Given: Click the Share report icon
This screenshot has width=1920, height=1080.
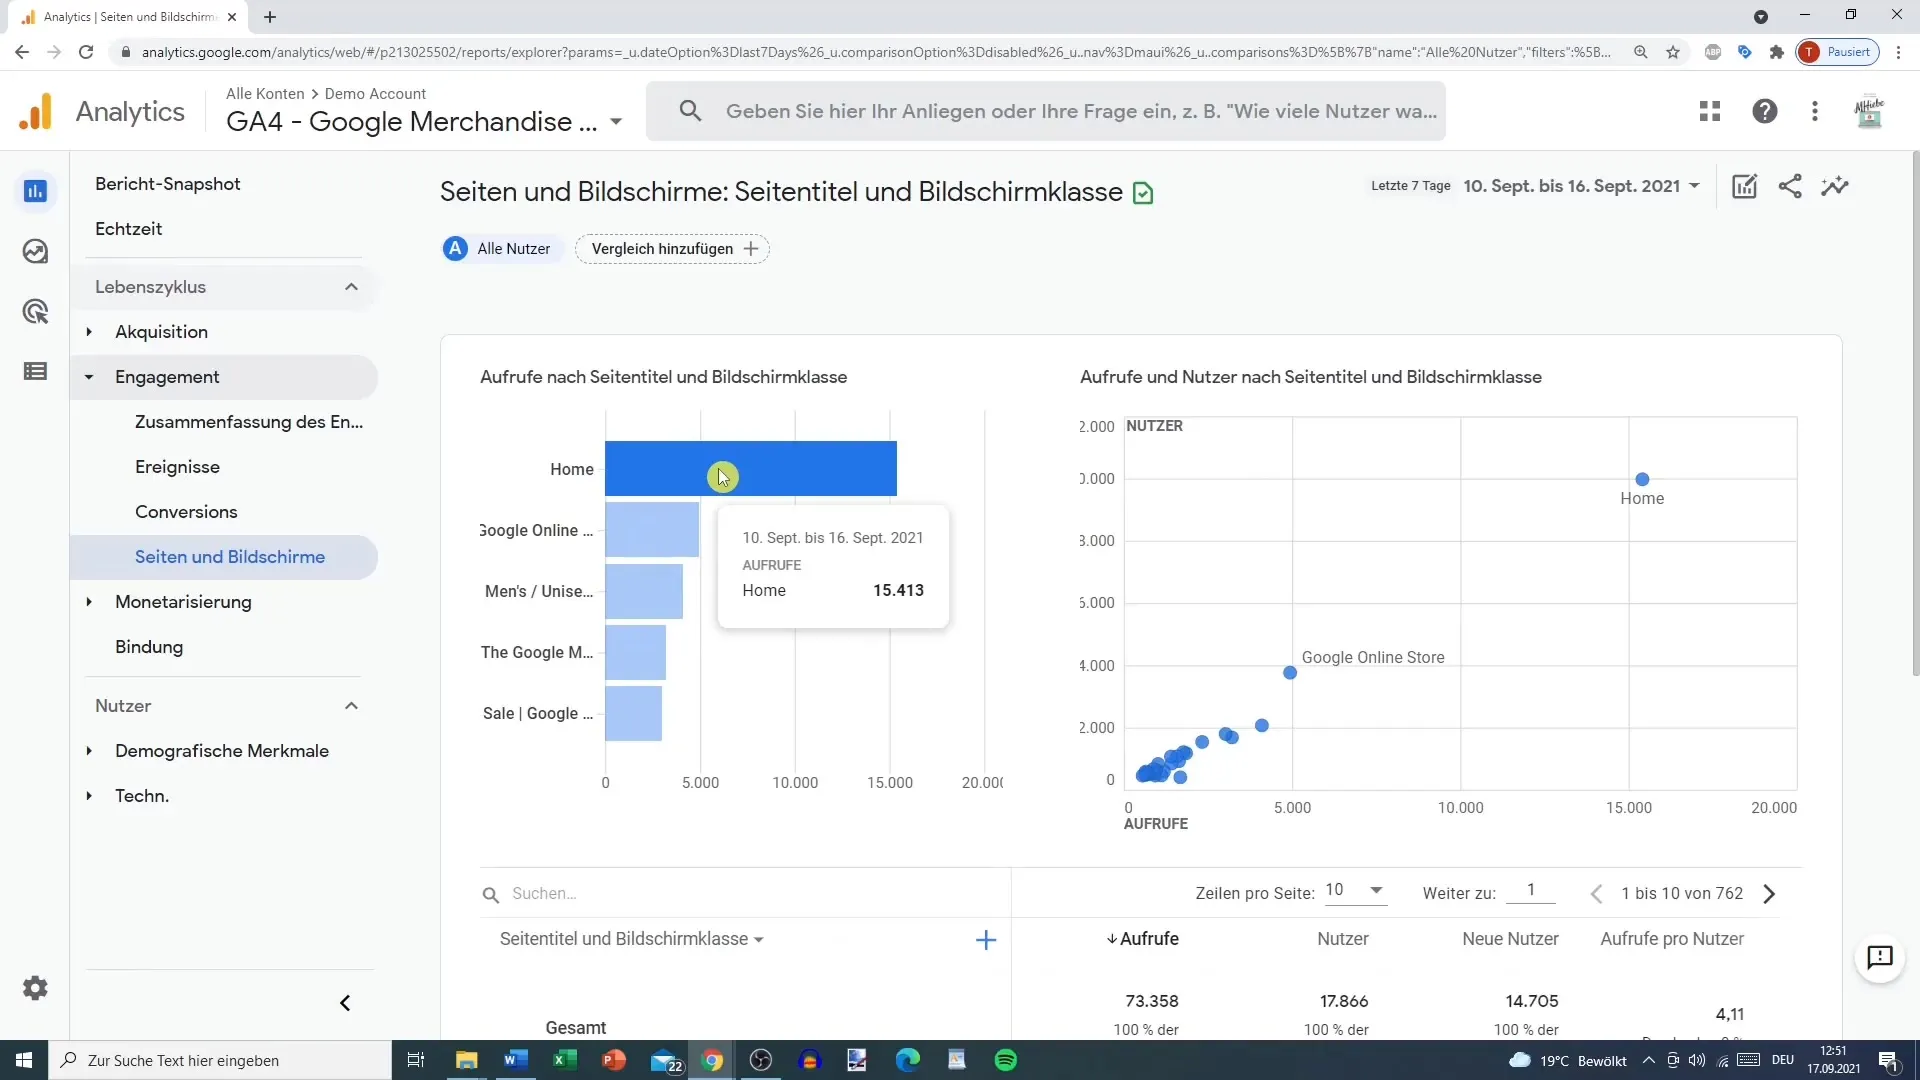Looking at the screenshot, I should click(x=1790, y=186).
